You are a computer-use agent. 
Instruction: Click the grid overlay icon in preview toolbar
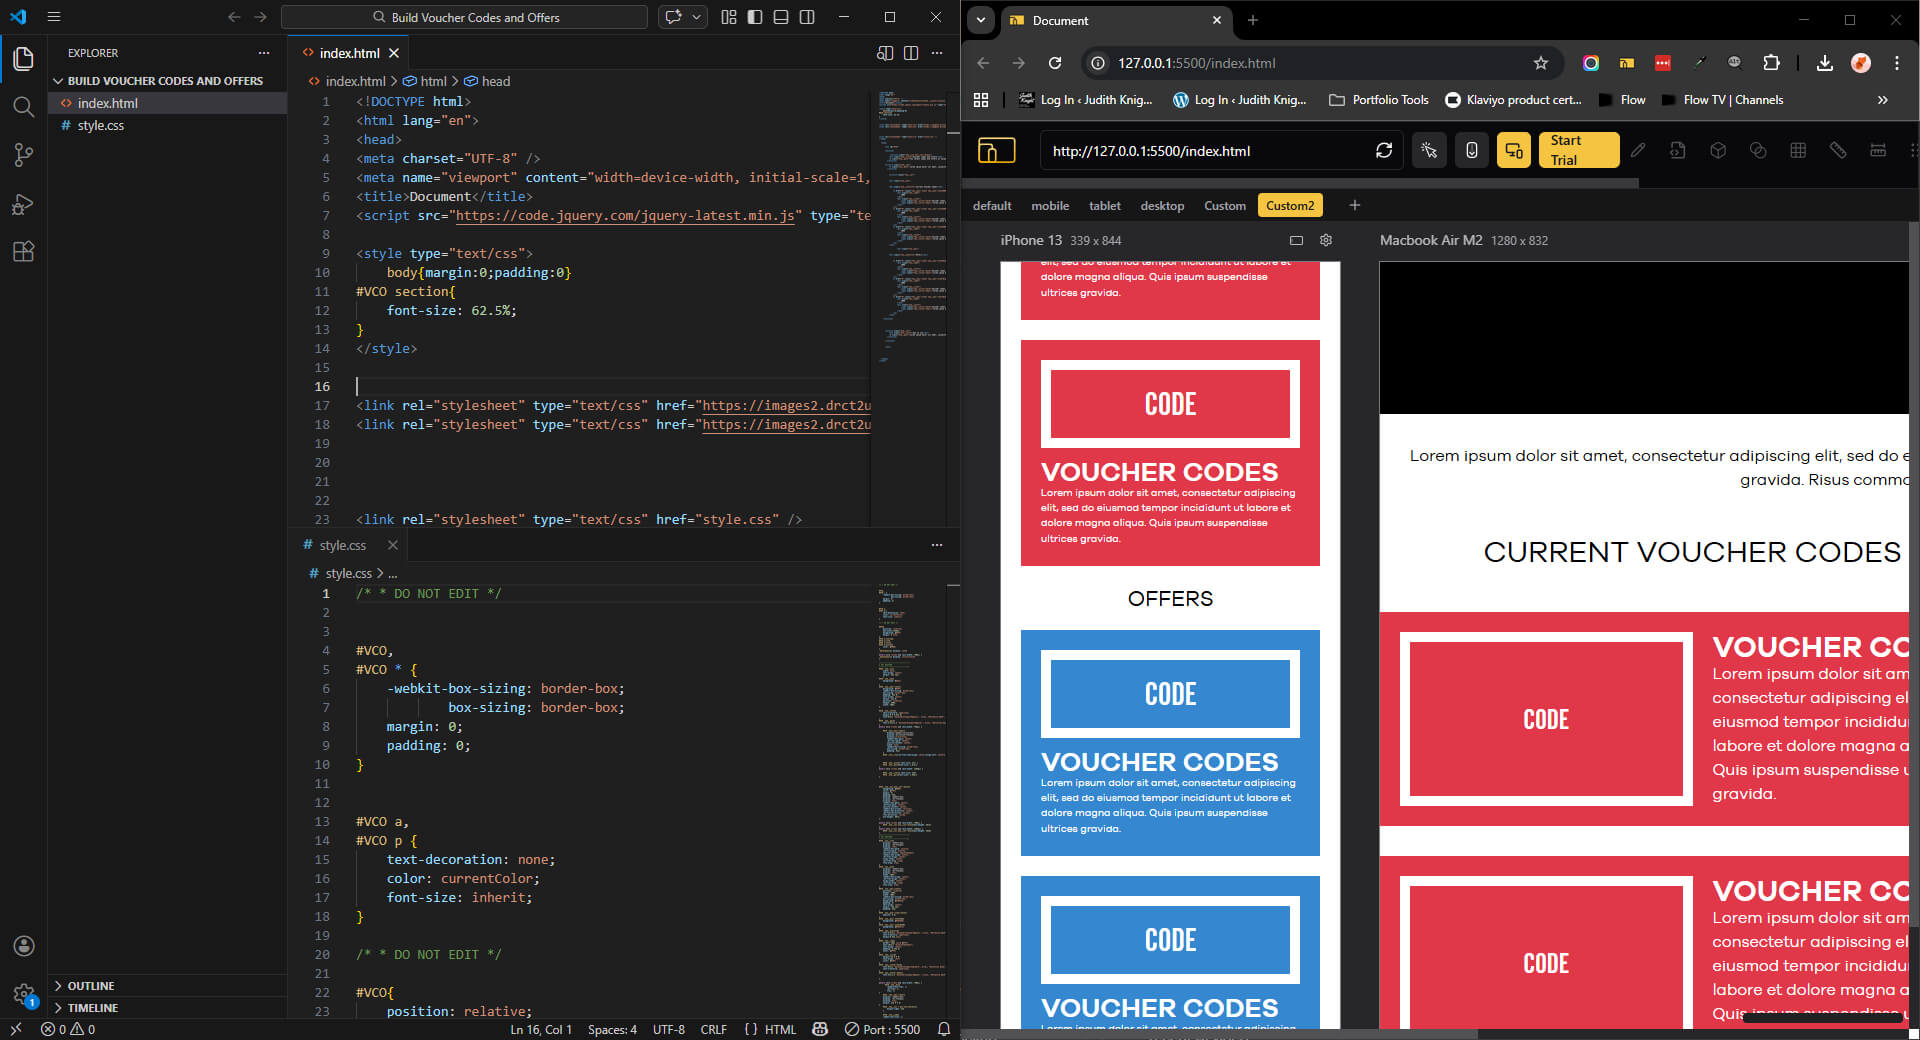tap(1798, 151)
